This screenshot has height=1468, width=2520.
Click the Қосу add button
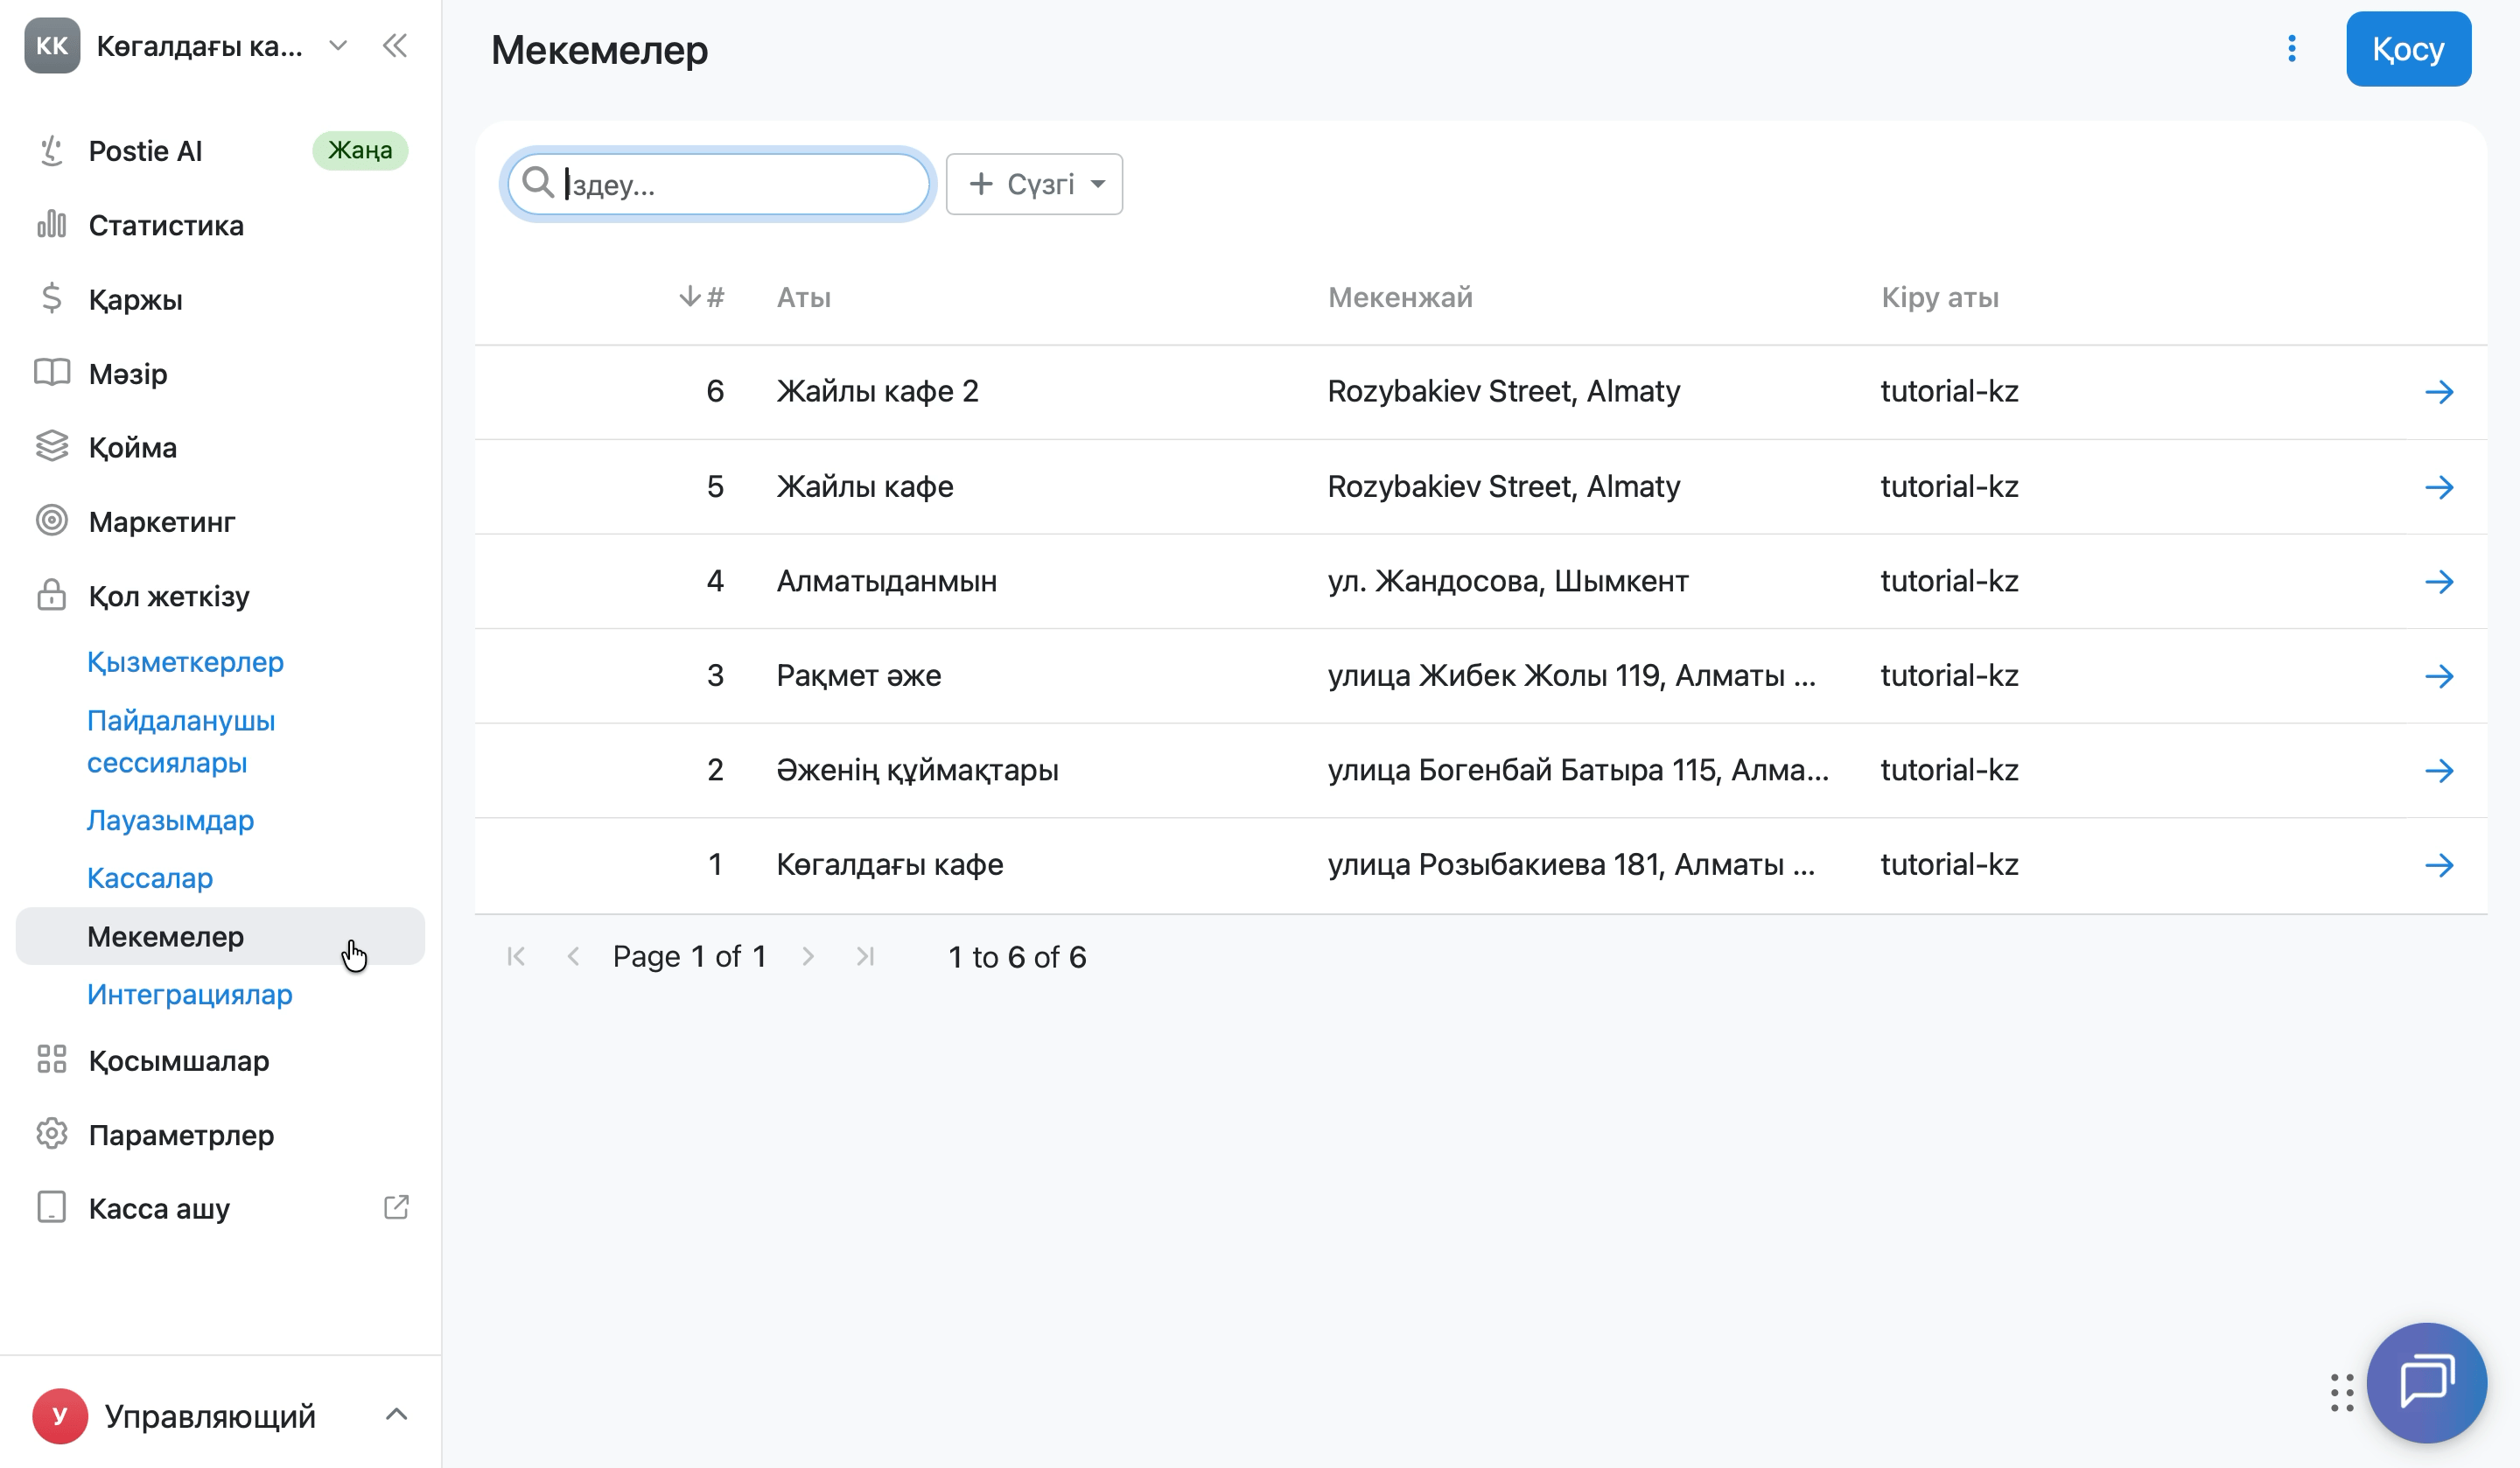point(2408,49)
